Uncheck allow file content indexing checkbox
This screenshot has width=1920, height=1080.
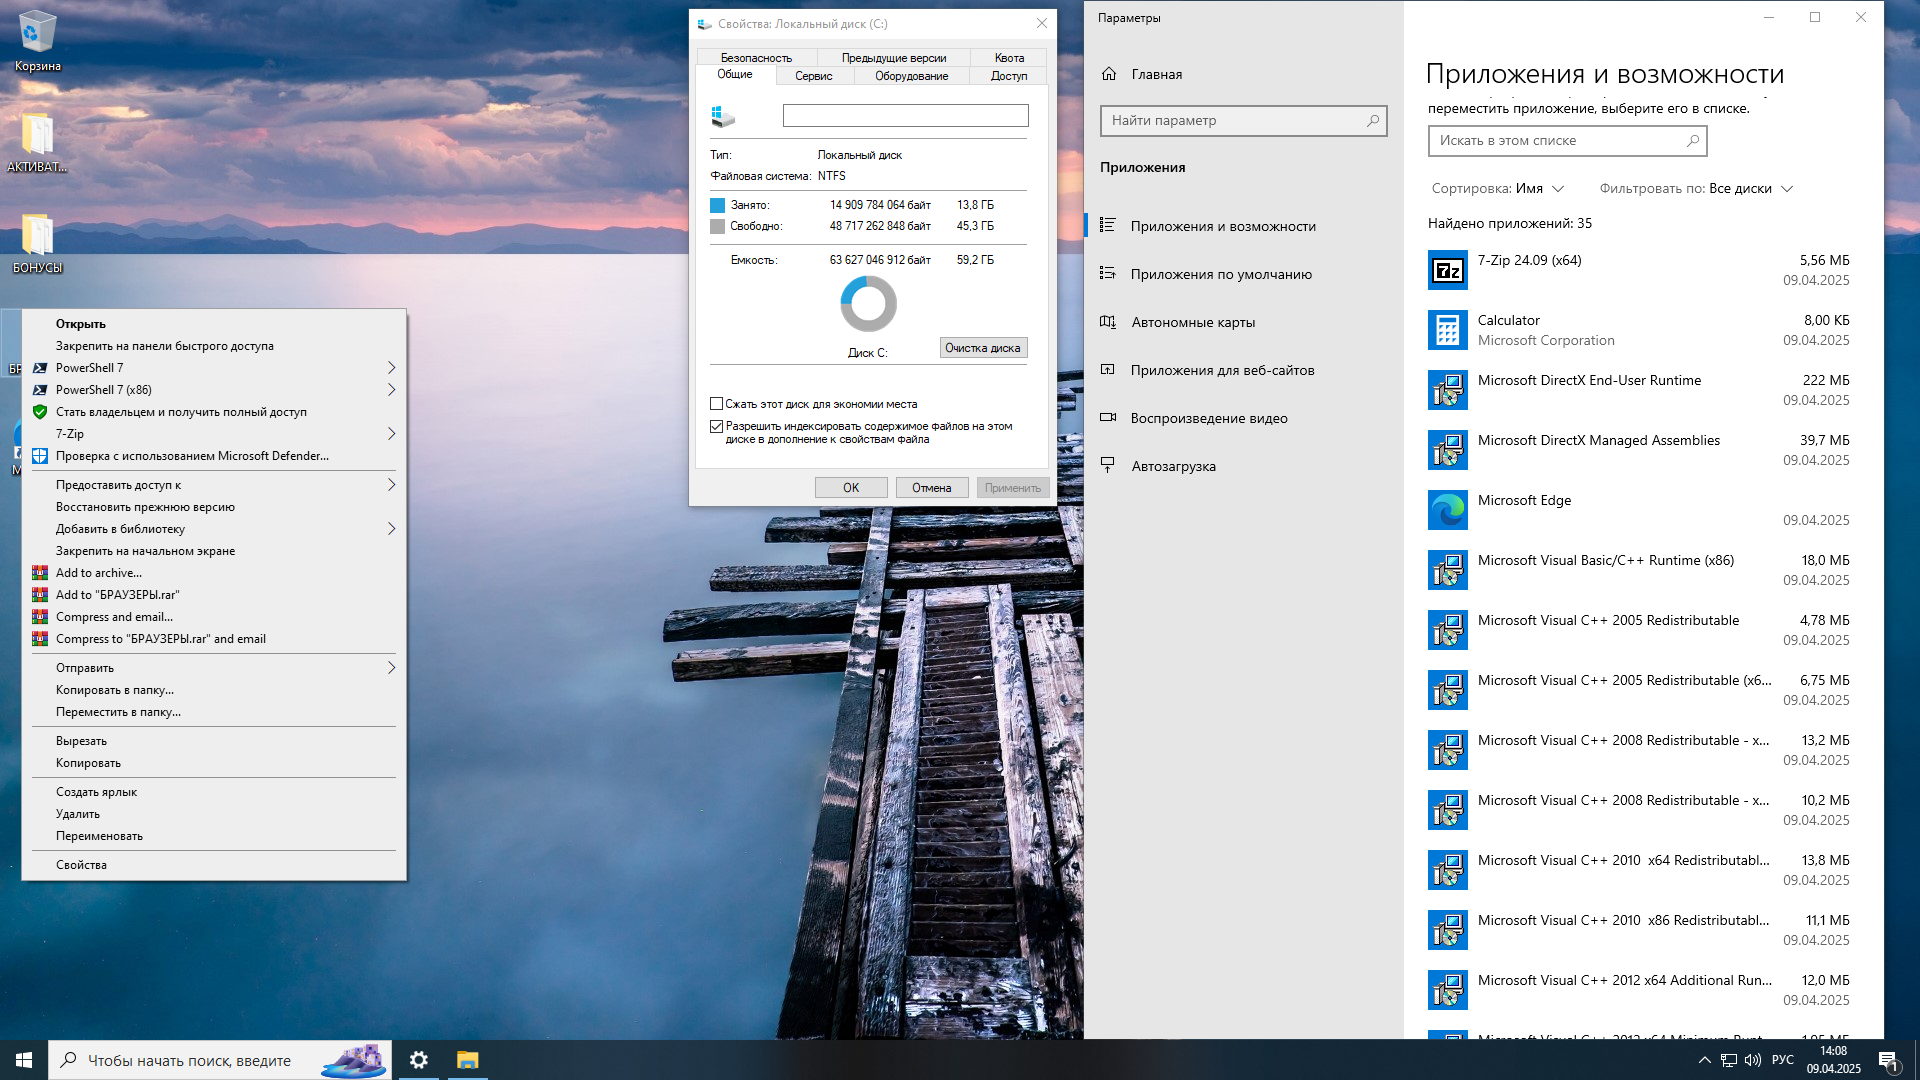716,426
